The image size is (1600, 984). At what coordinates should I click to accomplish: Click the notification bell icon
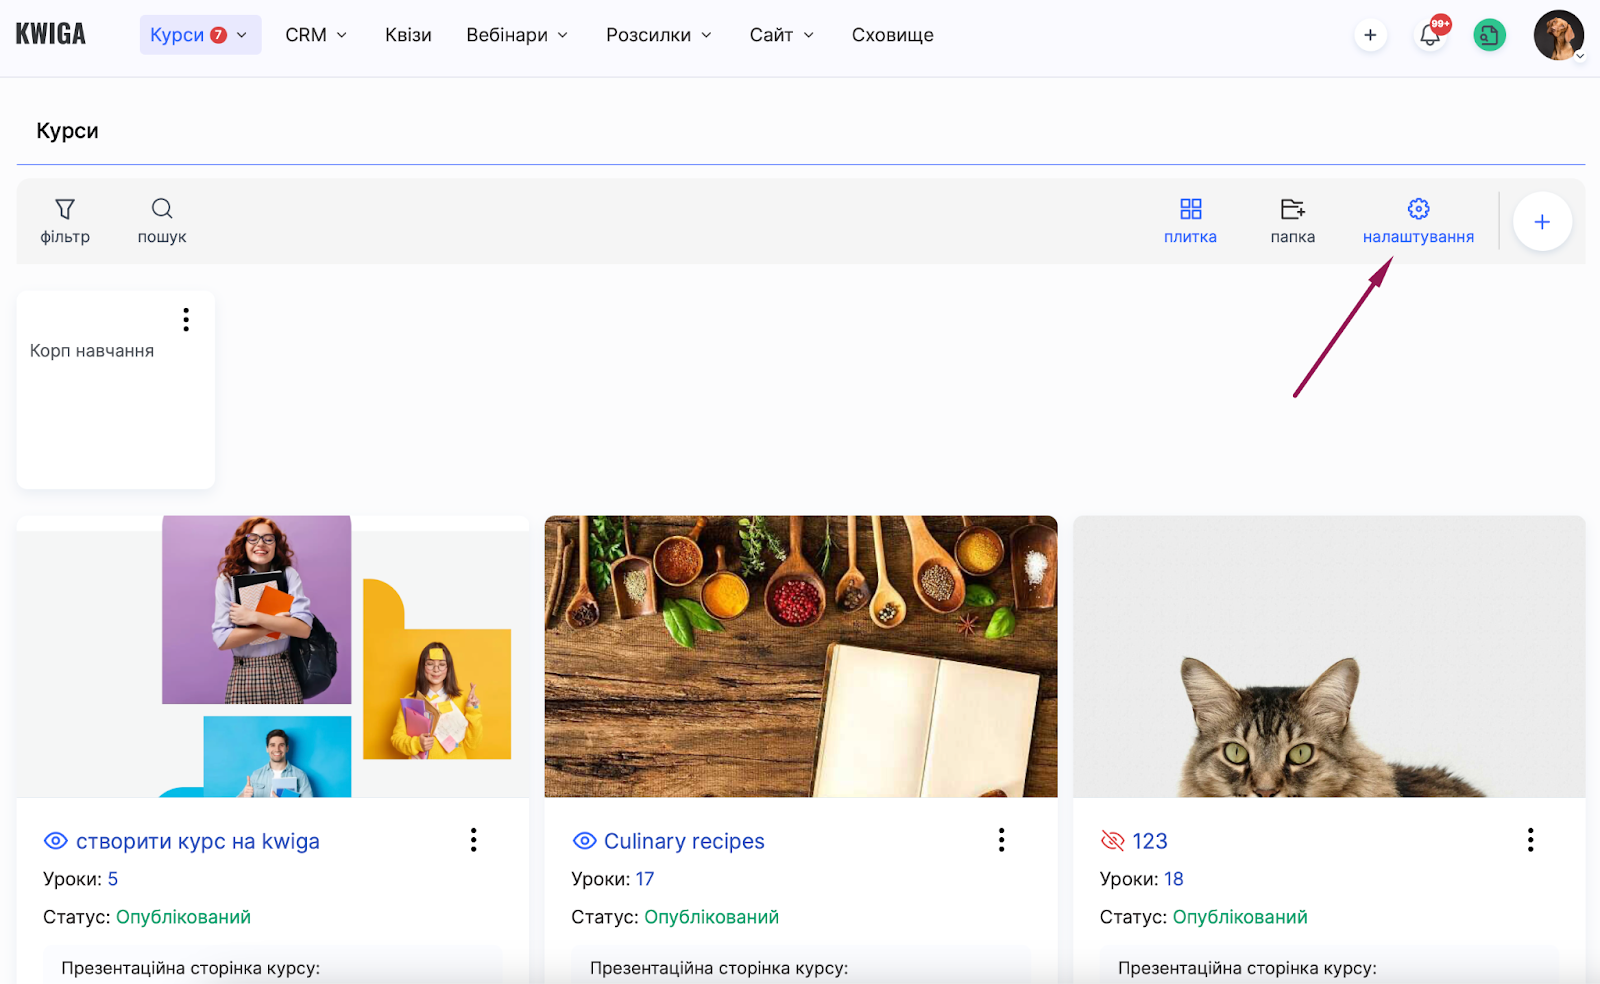pyautogui.click(x=1430, y=36)
